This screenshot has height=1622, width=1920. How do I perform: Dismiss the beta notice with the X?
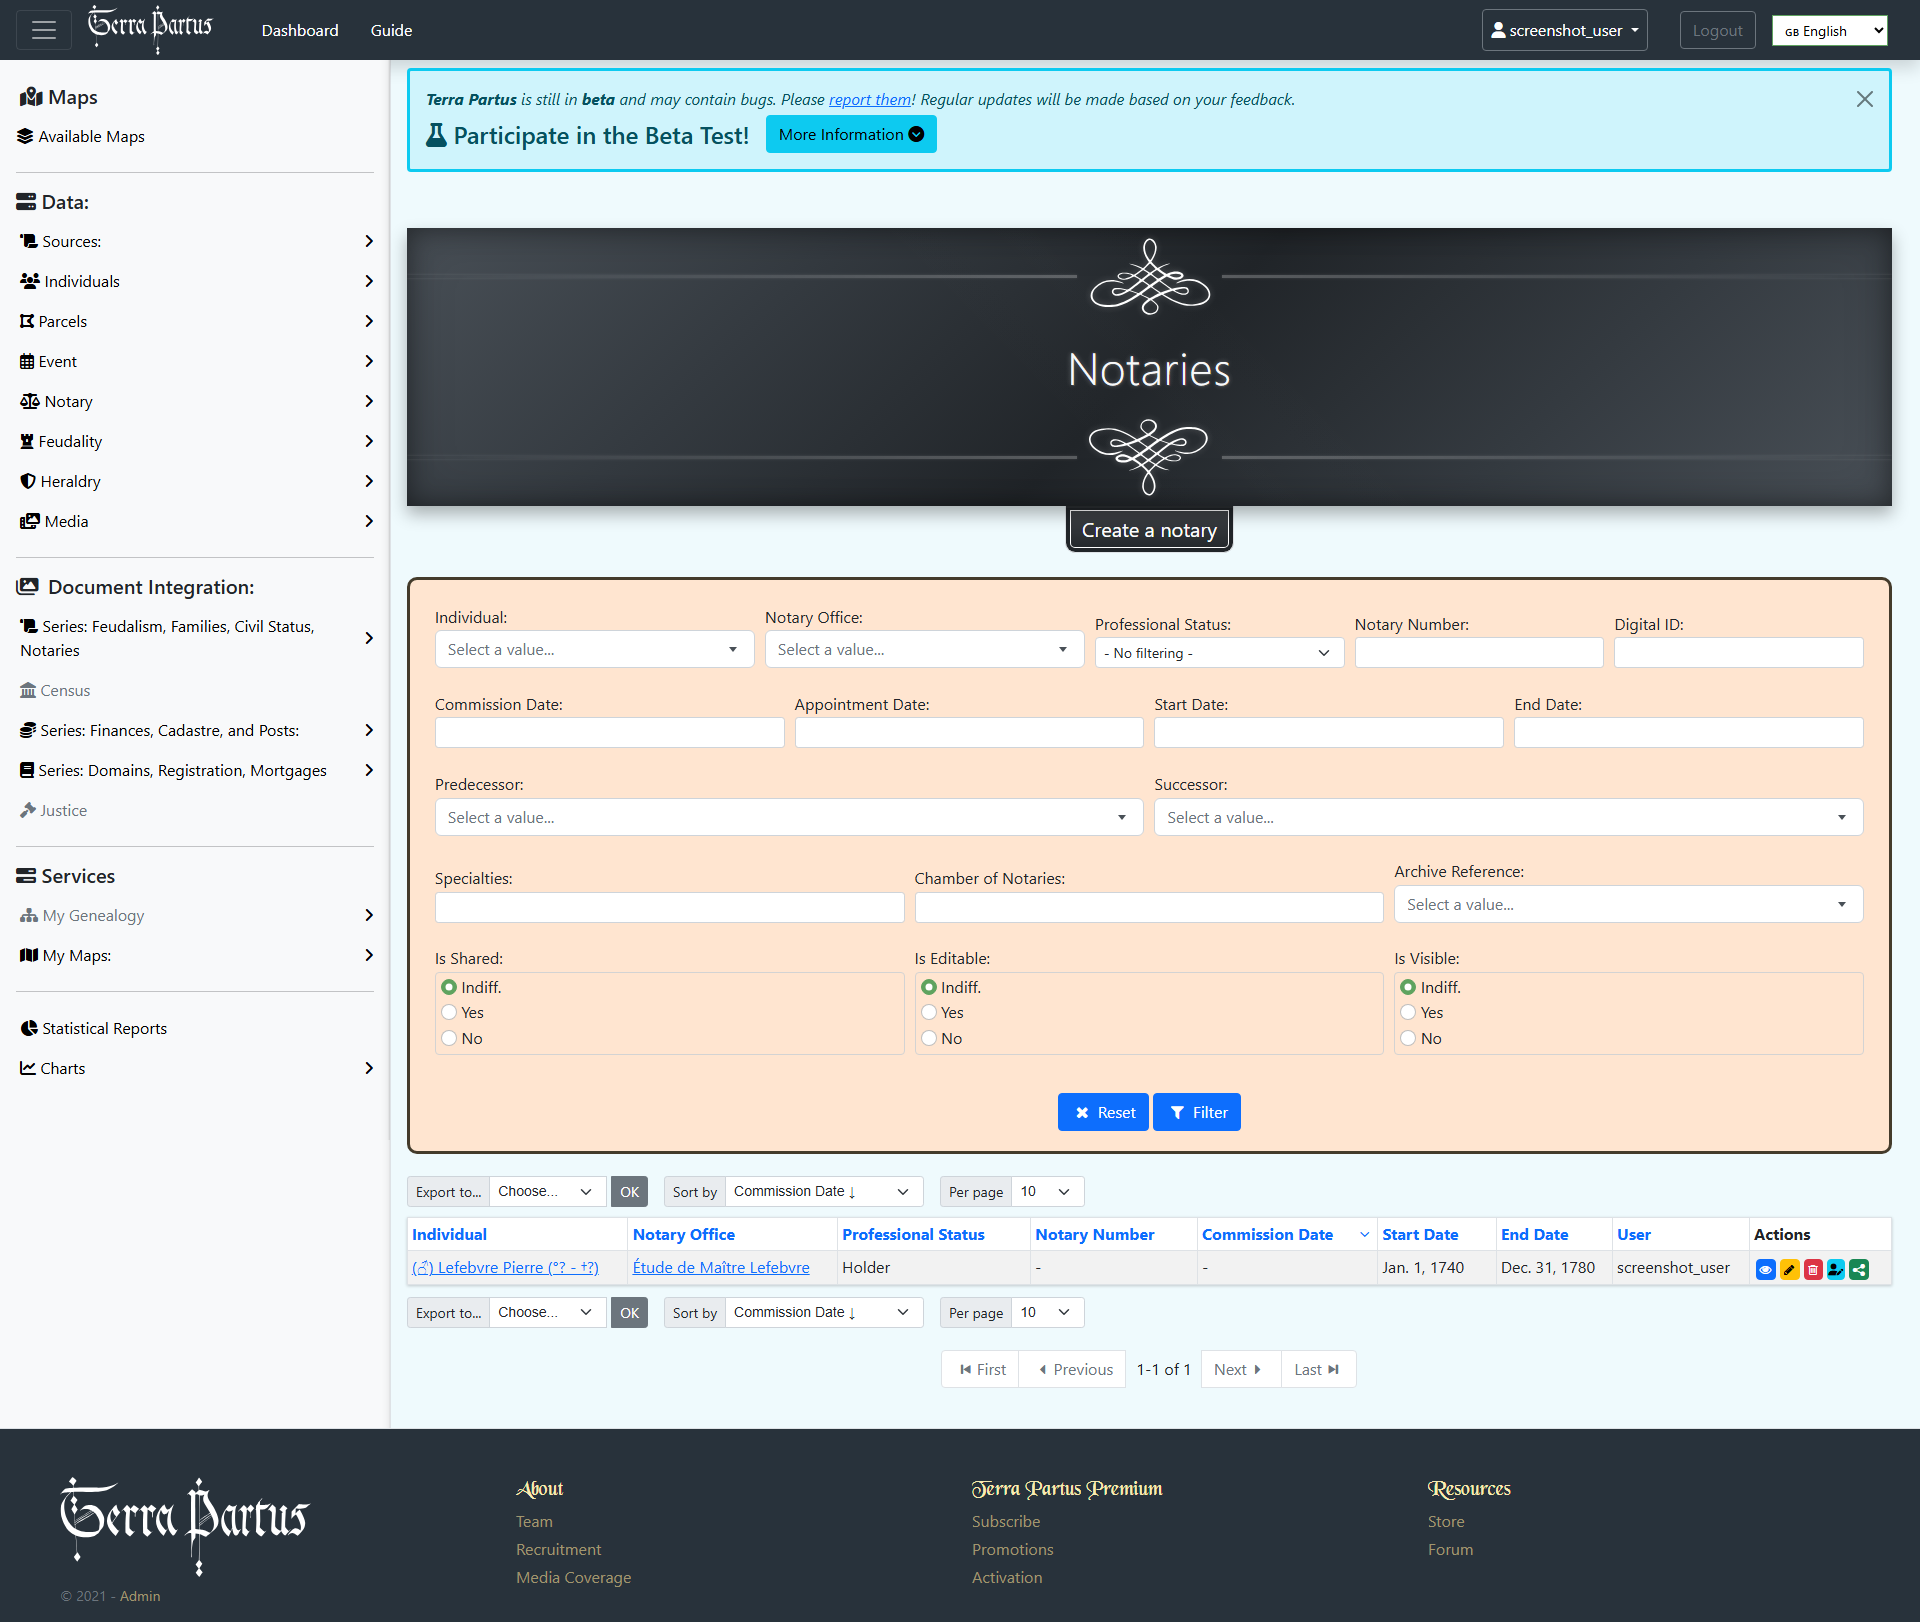pos(1864,99)
